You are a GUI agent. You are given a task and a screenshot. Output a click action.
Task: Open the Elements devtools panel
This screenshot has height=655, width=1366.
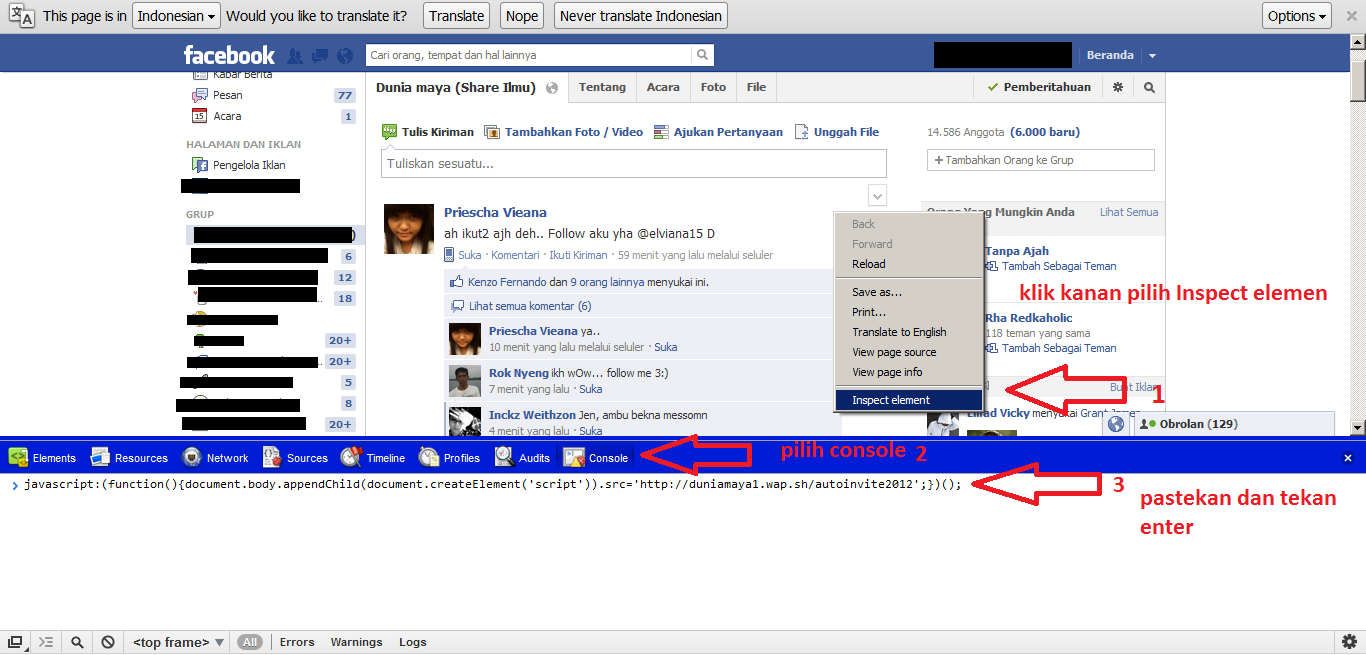point(42,458)
